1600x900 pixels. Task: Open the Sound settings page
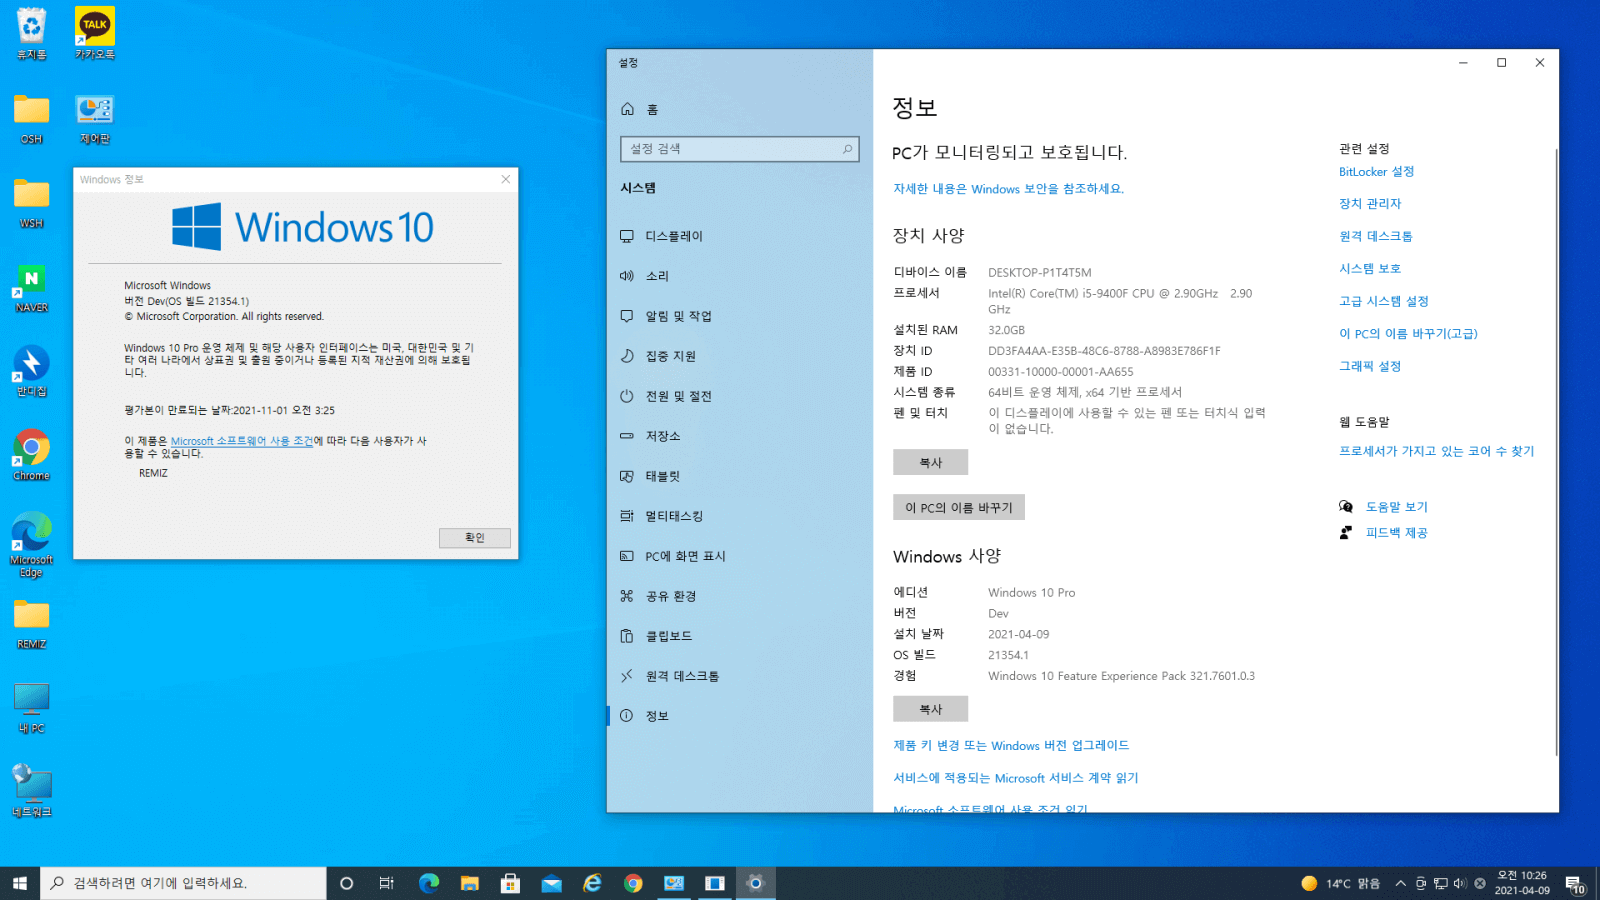(x=740, y=276)
